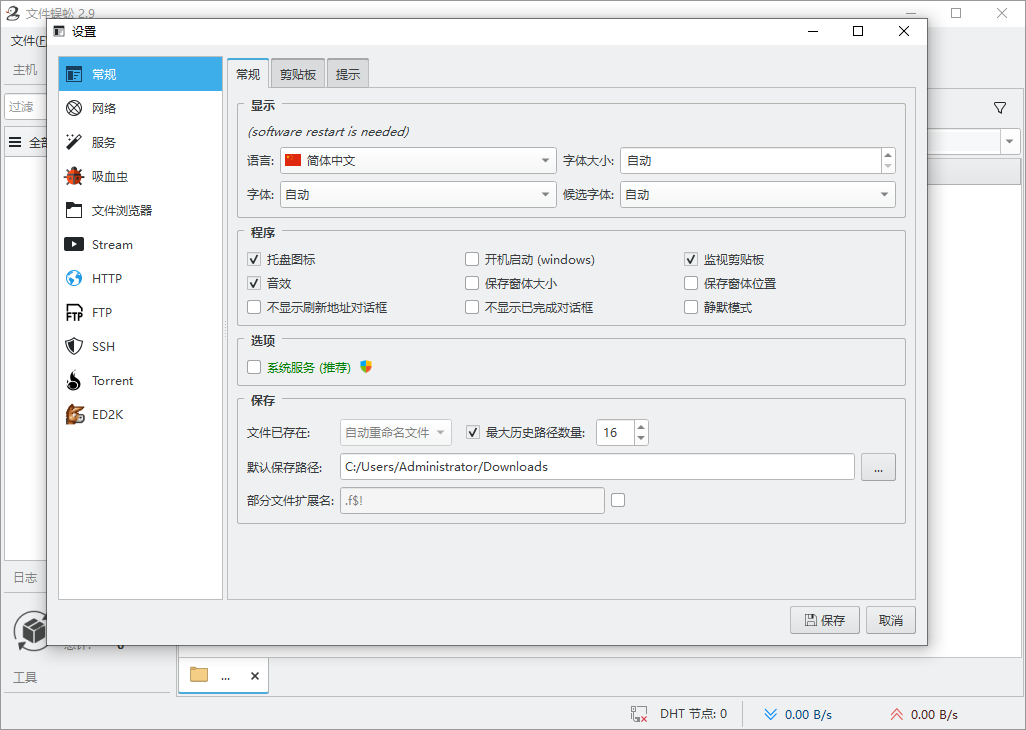Viewport: 1026px width, 730px height.
Task: Click the upload speed arrow icon
Action: click(x=896, y=714)
